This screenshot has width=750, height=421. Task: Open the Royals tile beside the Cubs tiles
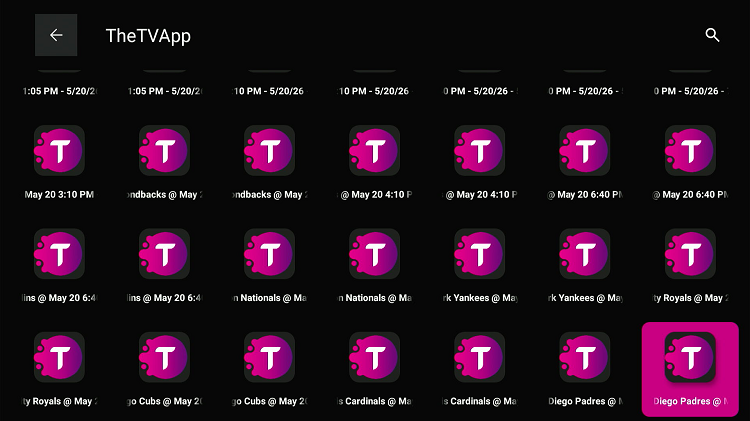[x=59, y=369]
